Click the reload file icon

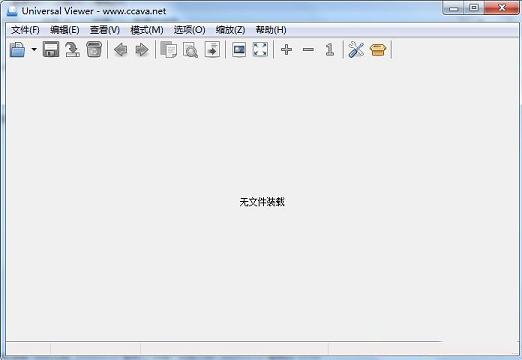tap(72, 50)
